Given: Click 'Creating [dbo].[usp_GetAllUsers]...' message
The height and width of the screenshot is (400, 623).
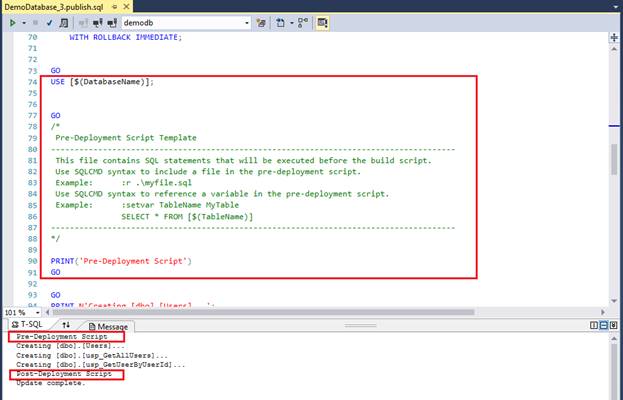Looking at the screenshot, I should coord(92,356).
